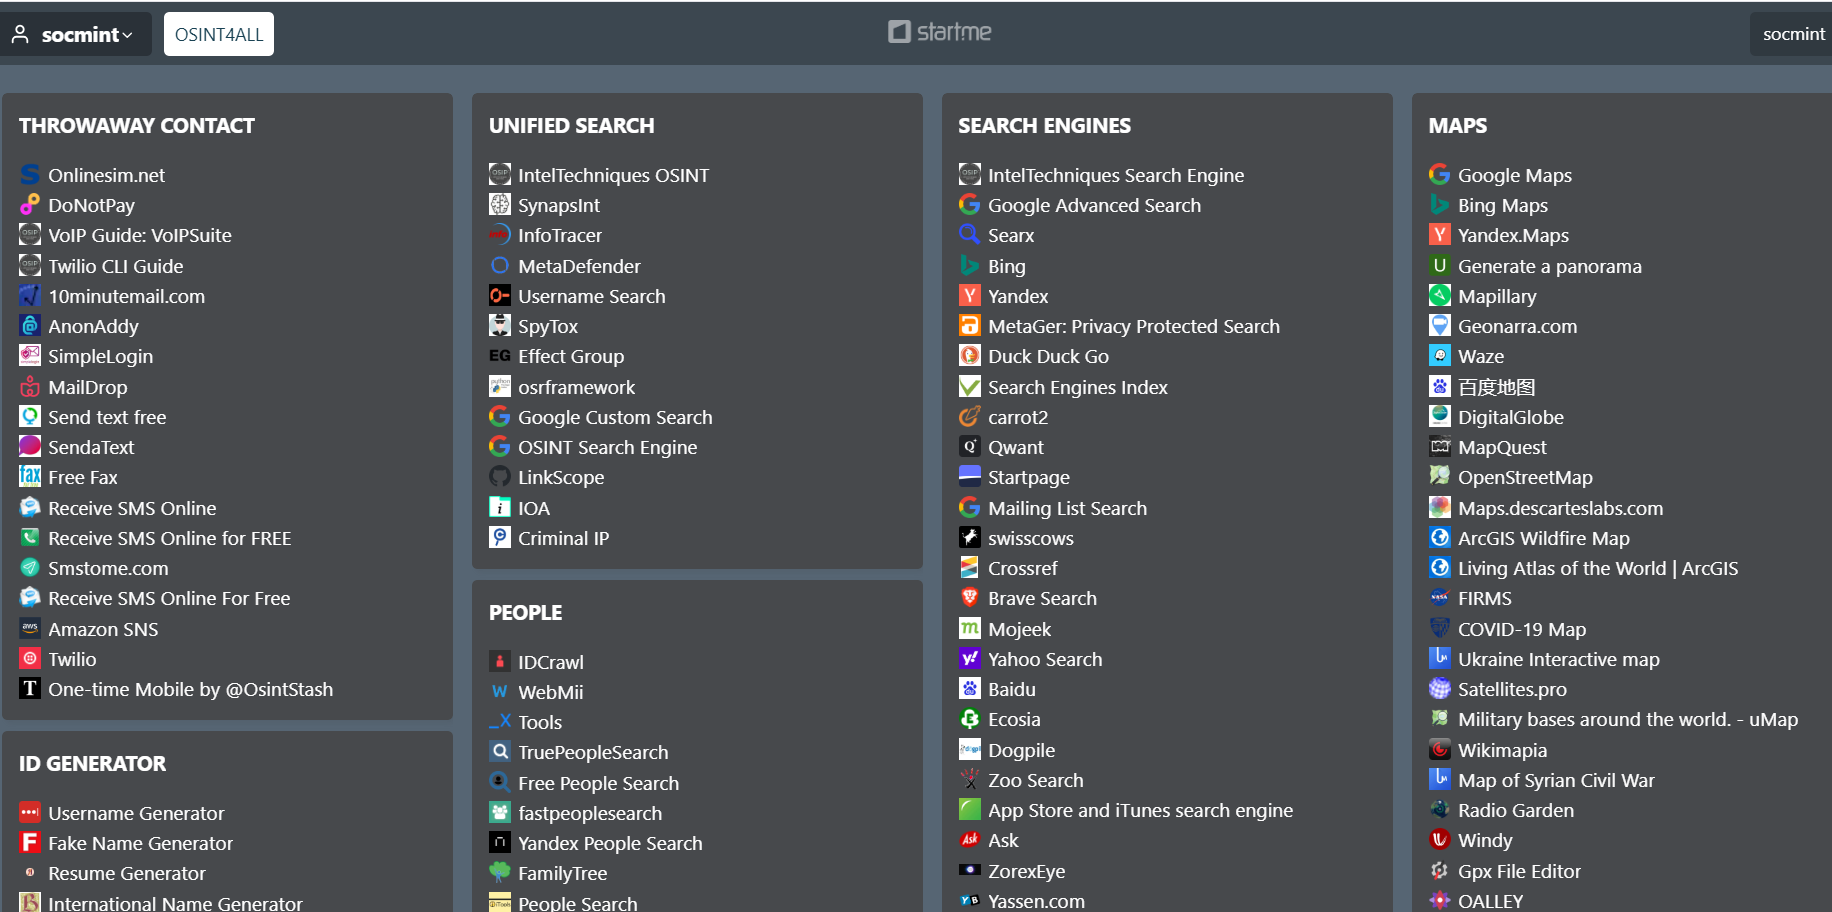Click the Criminal IP icon

tap(500, 538)
